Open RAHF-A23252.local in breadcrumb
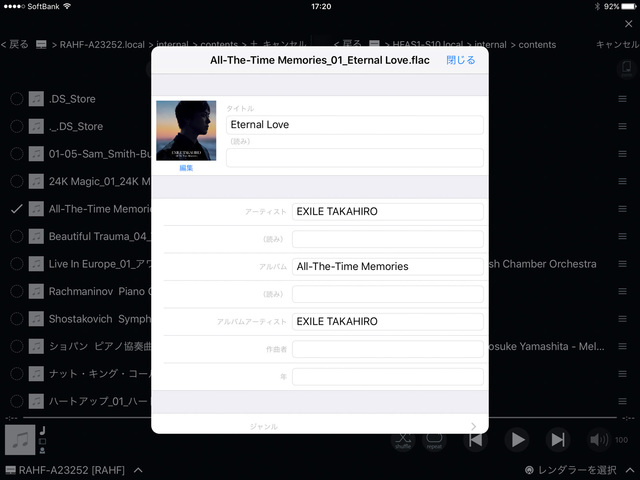640x480 pixels. 102,44
